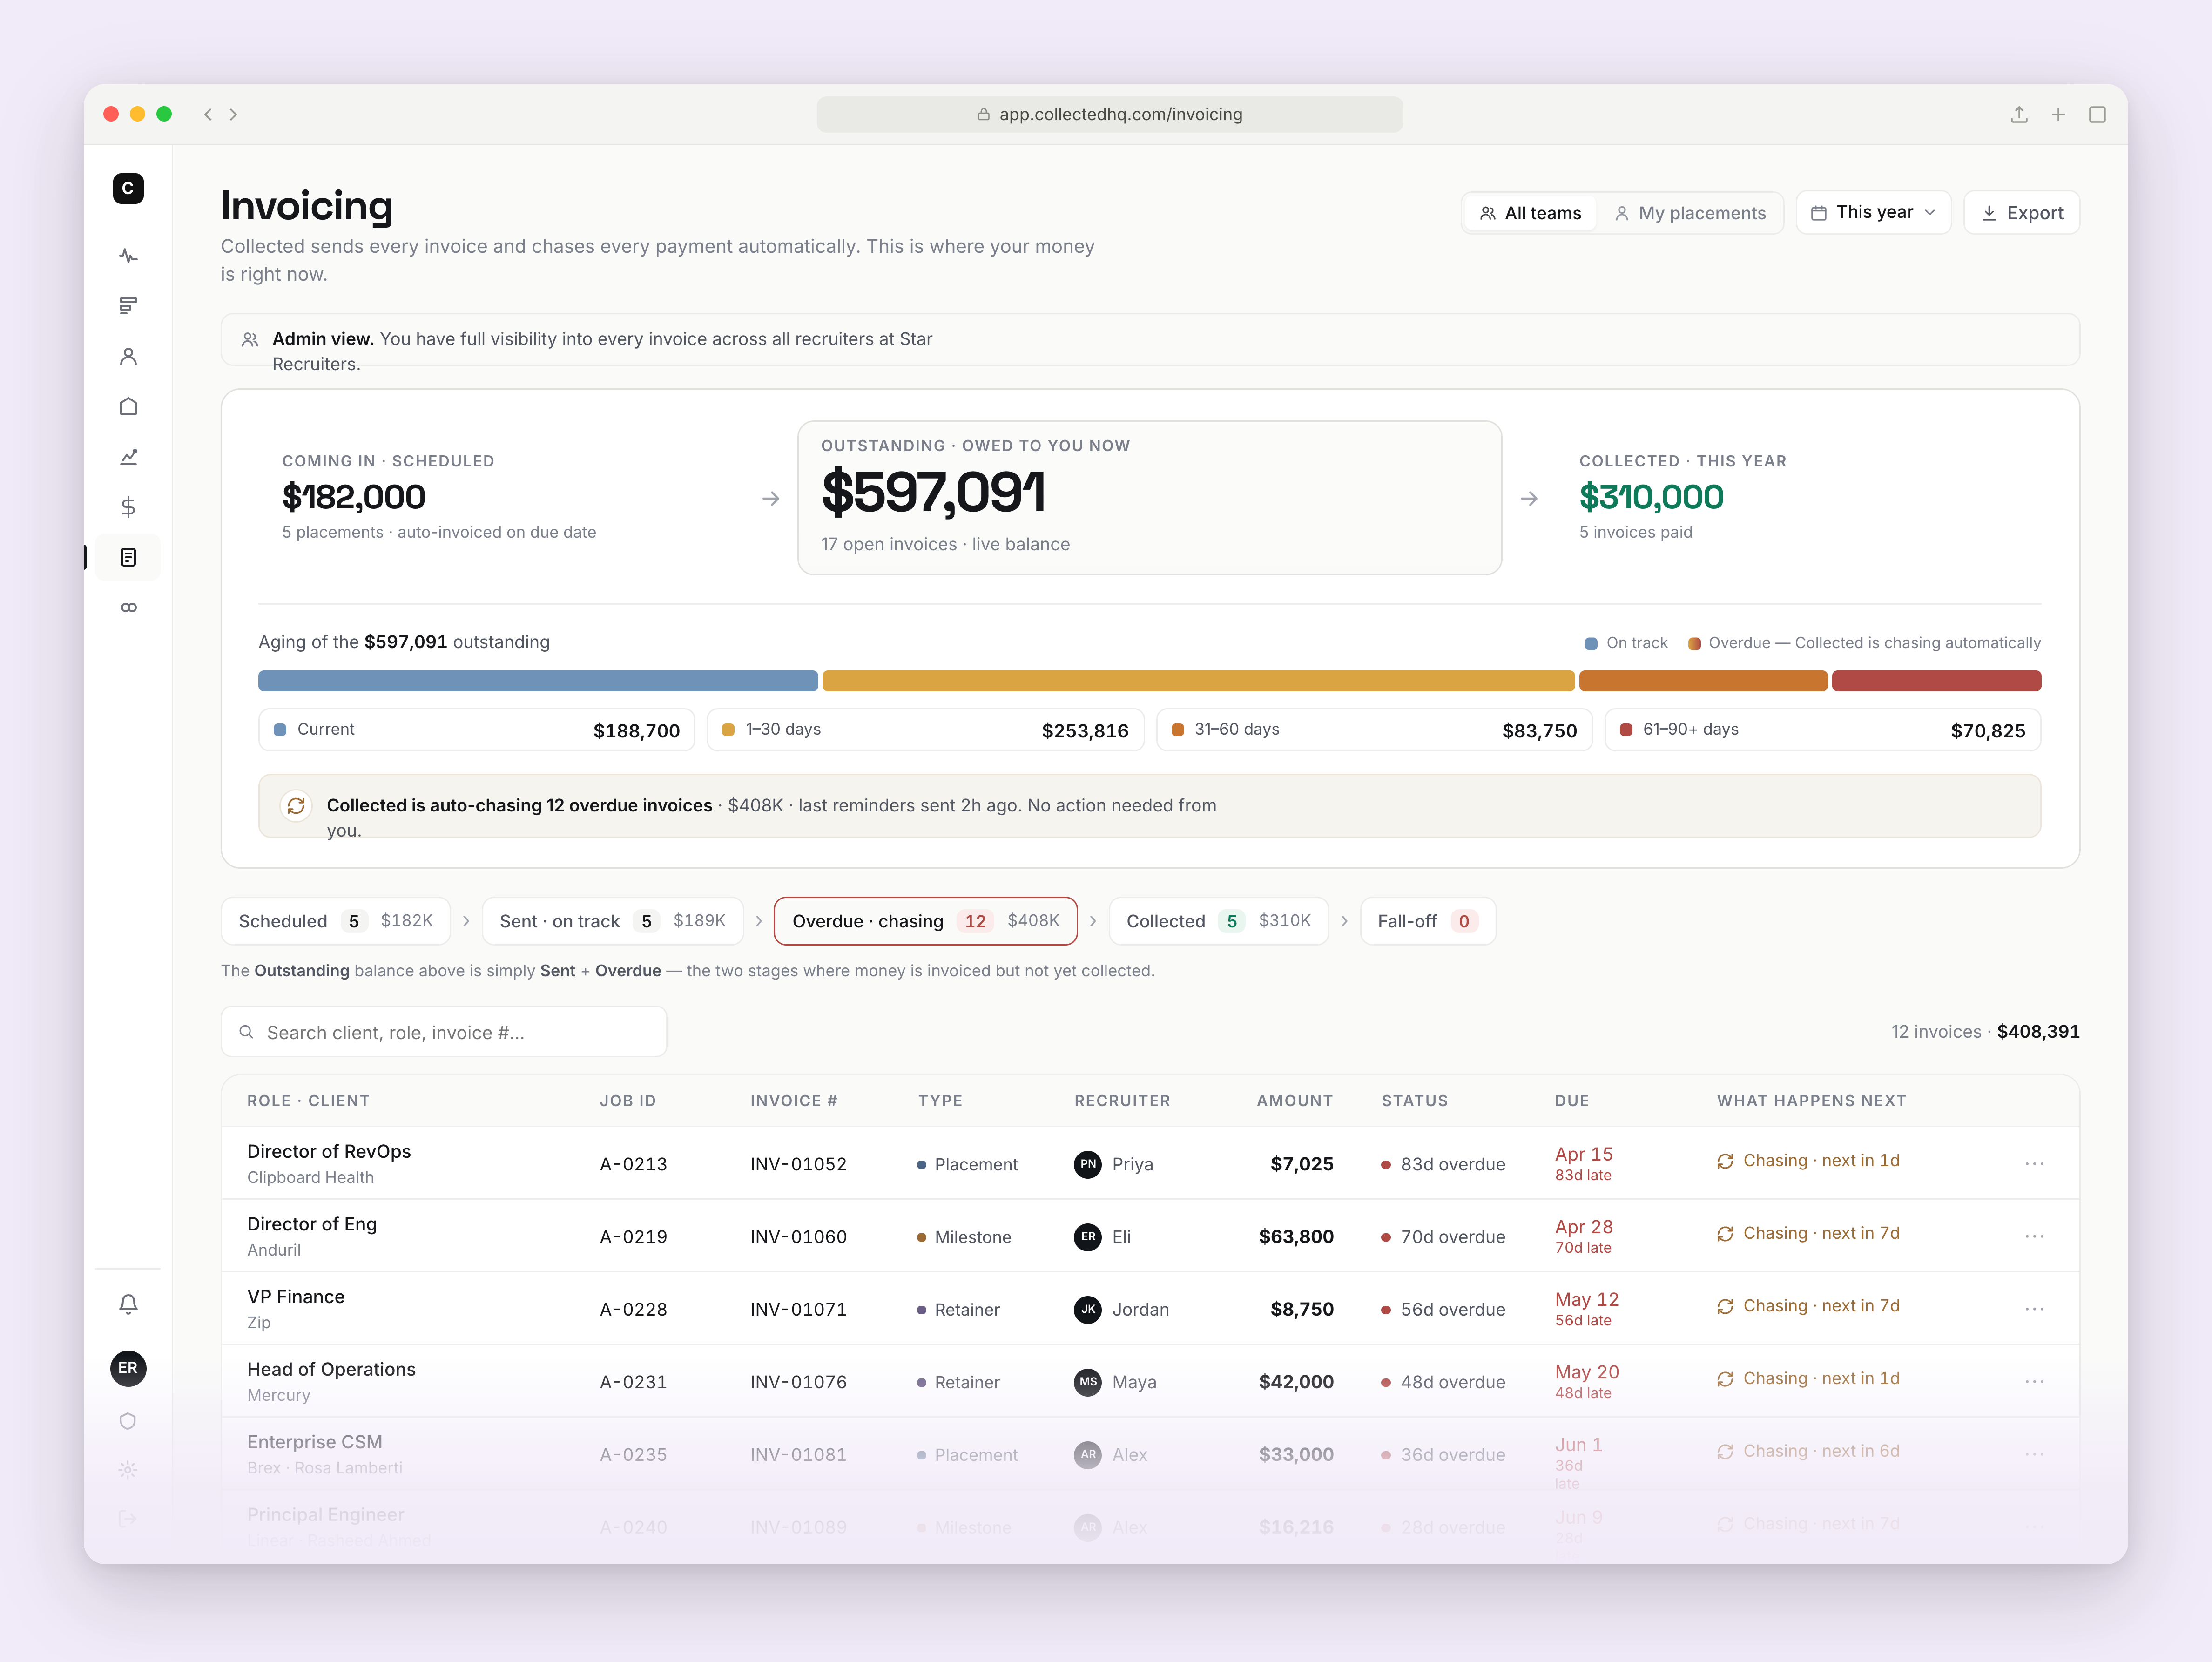2212x1662 pixels.
Task: Go forward with browser forward arrow
Action: (233, 114)
